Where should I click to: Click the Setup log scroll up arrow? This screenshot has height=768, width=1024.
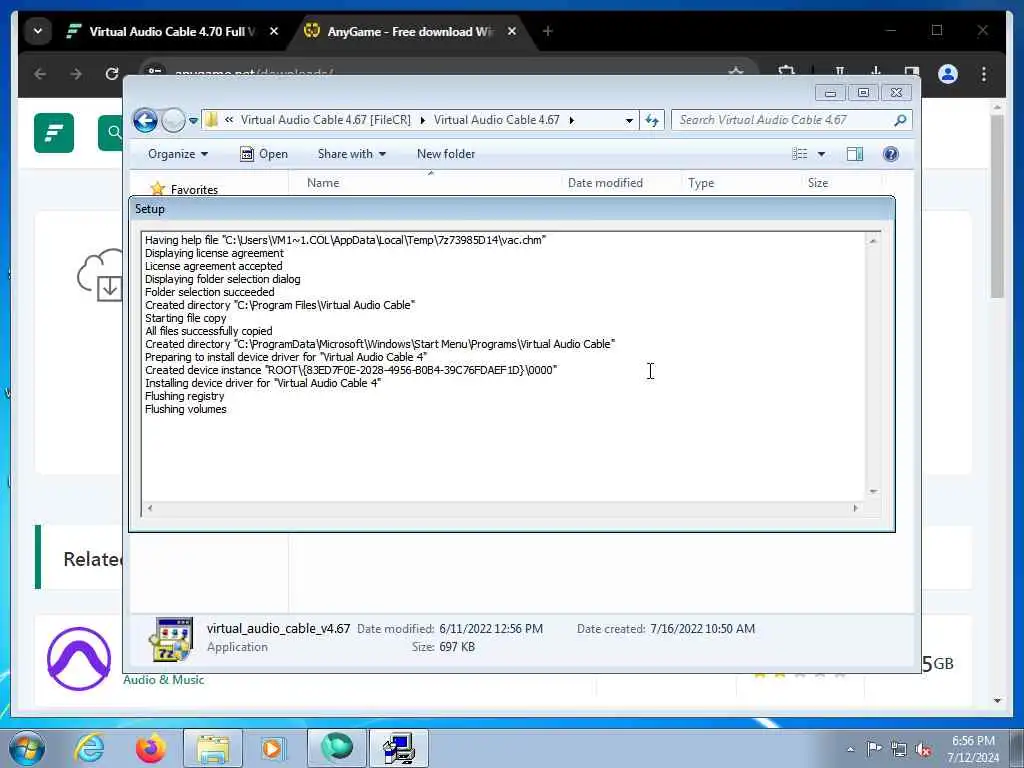click(872, 241)
